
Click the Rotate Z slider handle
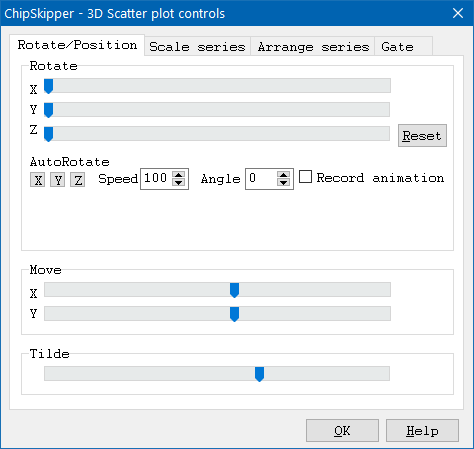pos(49,134)
